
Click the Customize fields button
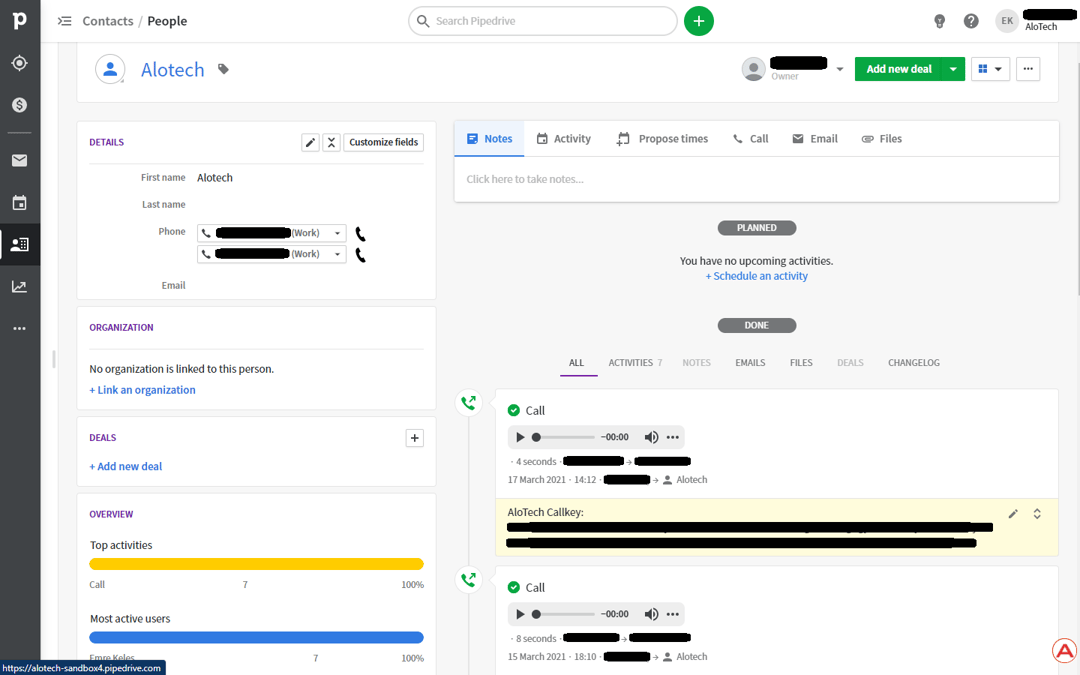tap(383, 142)
